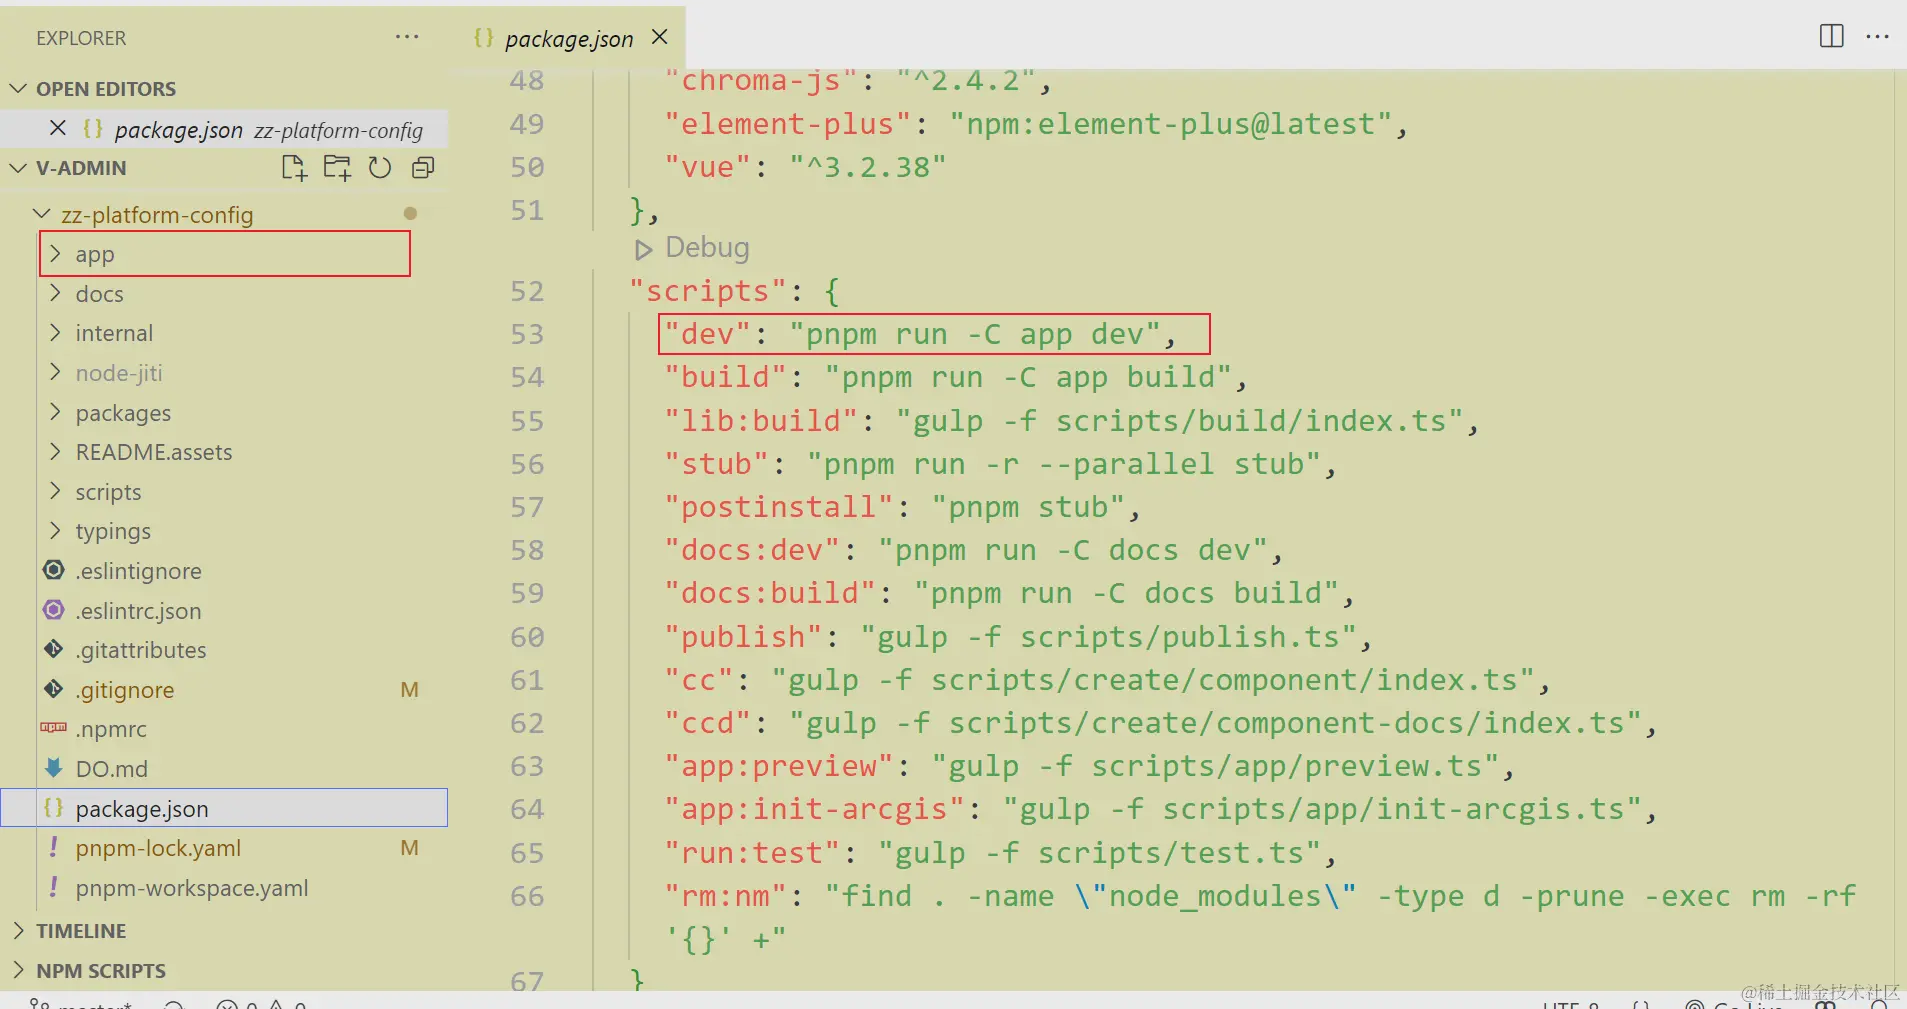Screen dimensions: 1907x1009
Task: Expand the packages folder
Action: [56, 412]
